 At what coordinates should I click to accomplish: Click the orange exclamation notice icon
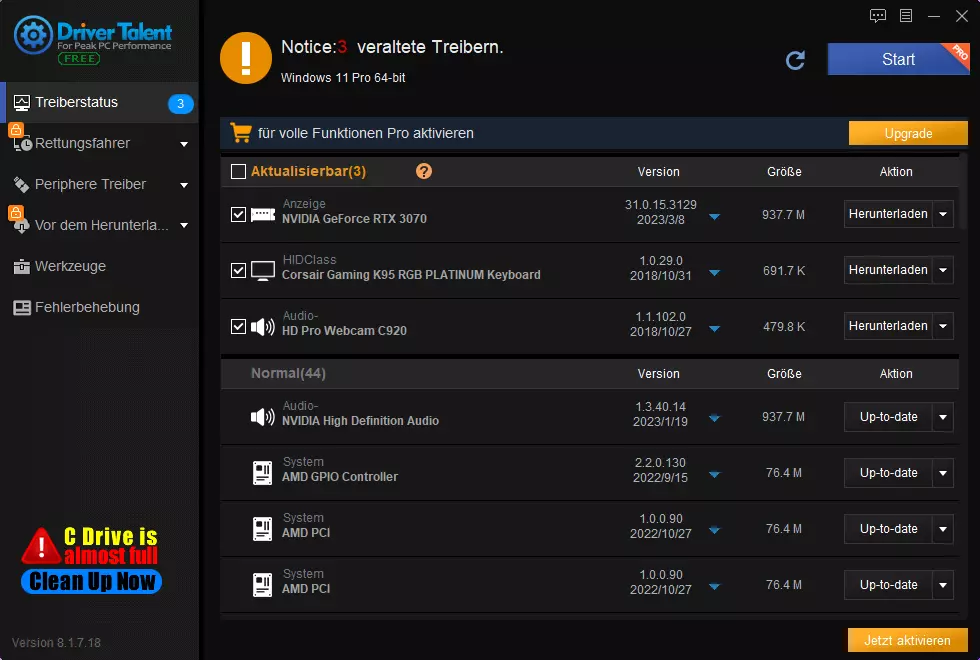tap(246, 58)
